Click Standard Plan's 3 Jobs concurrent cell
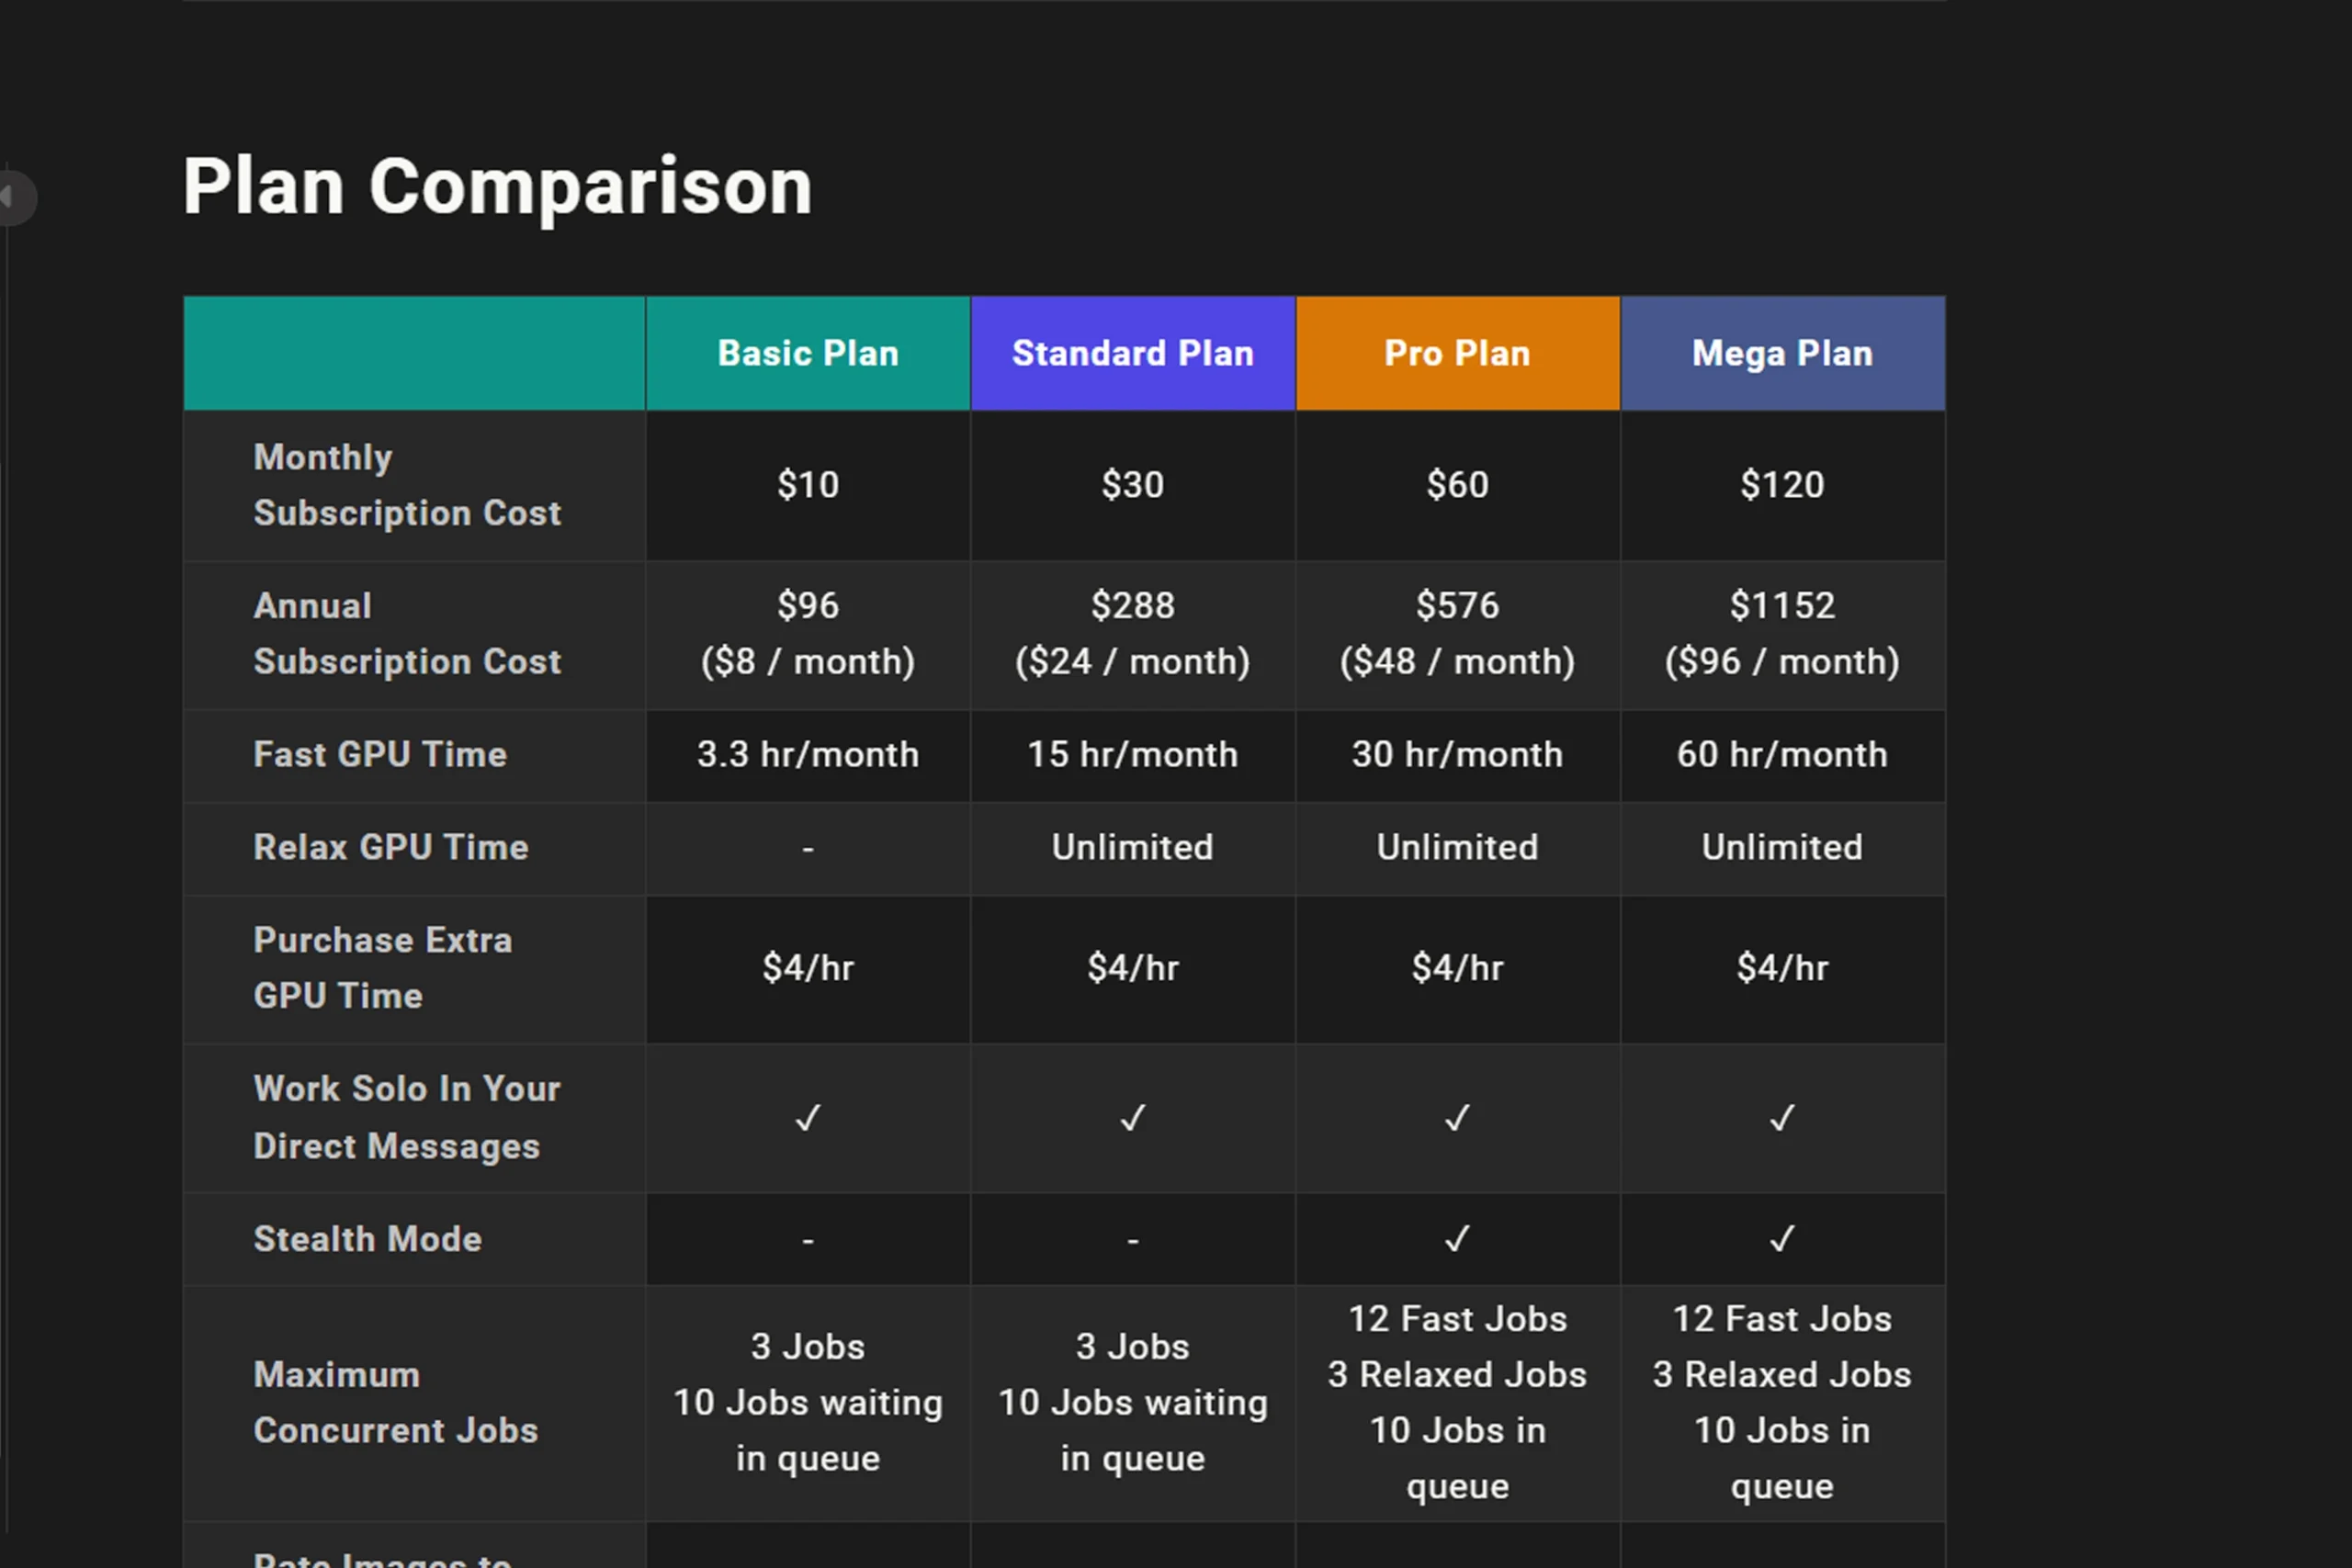2352x1568 pixels. [x=1133, y=1404]
